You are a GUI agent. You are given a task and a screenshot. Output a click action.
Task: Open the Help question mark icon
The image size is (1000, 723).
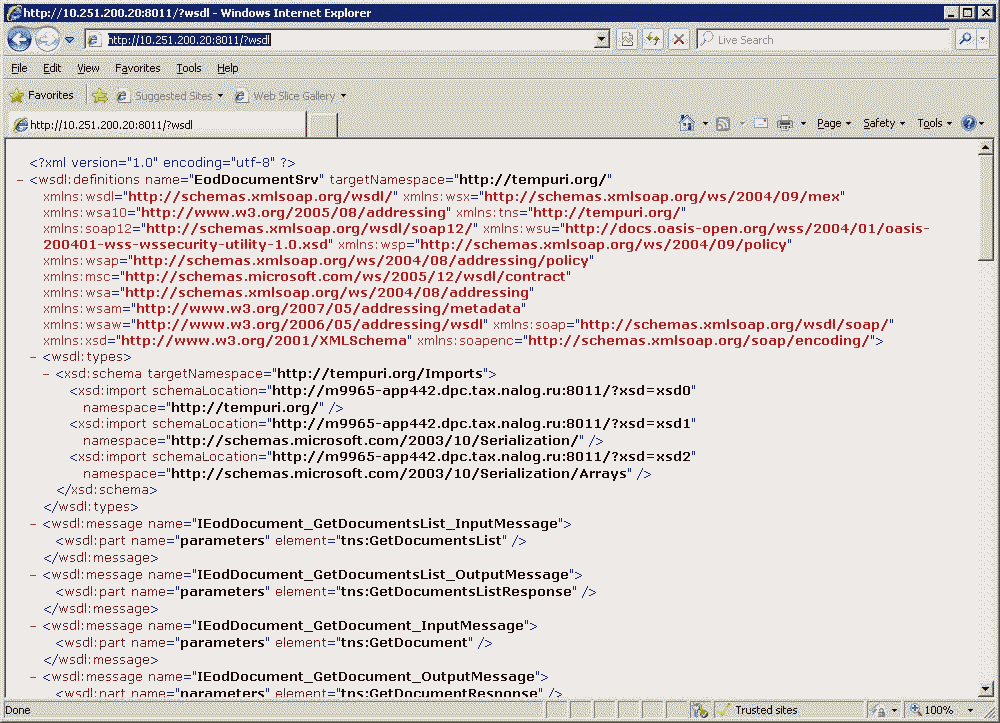point(968,123)
